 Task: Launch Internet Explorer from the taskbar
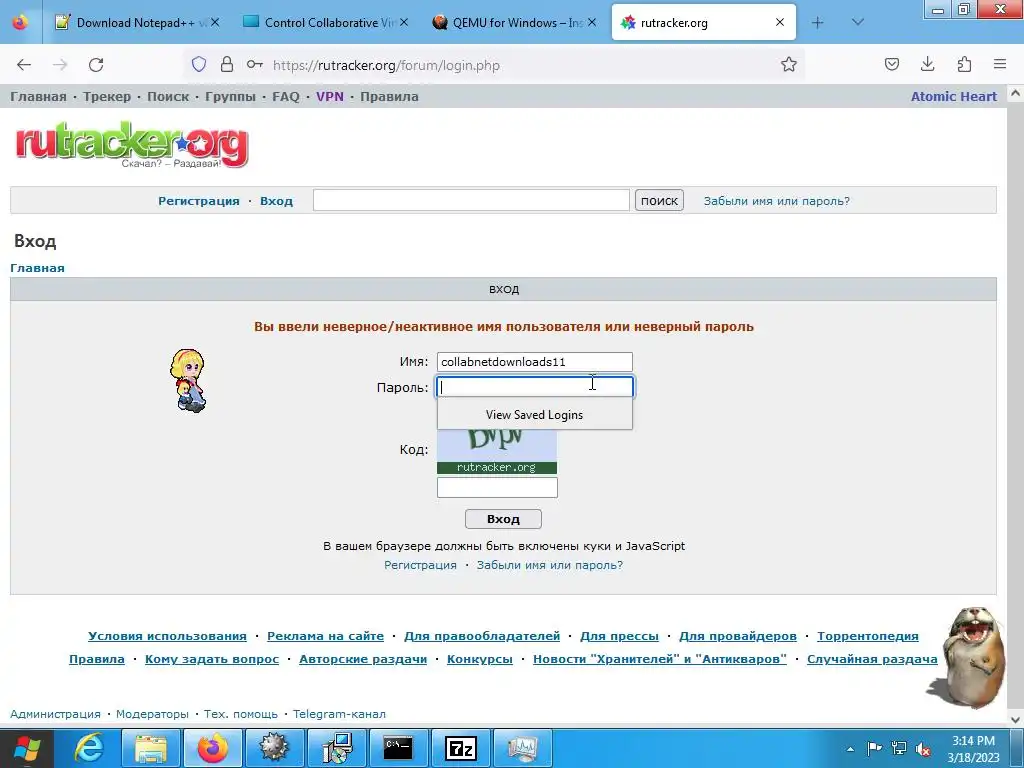pos(89,748)
